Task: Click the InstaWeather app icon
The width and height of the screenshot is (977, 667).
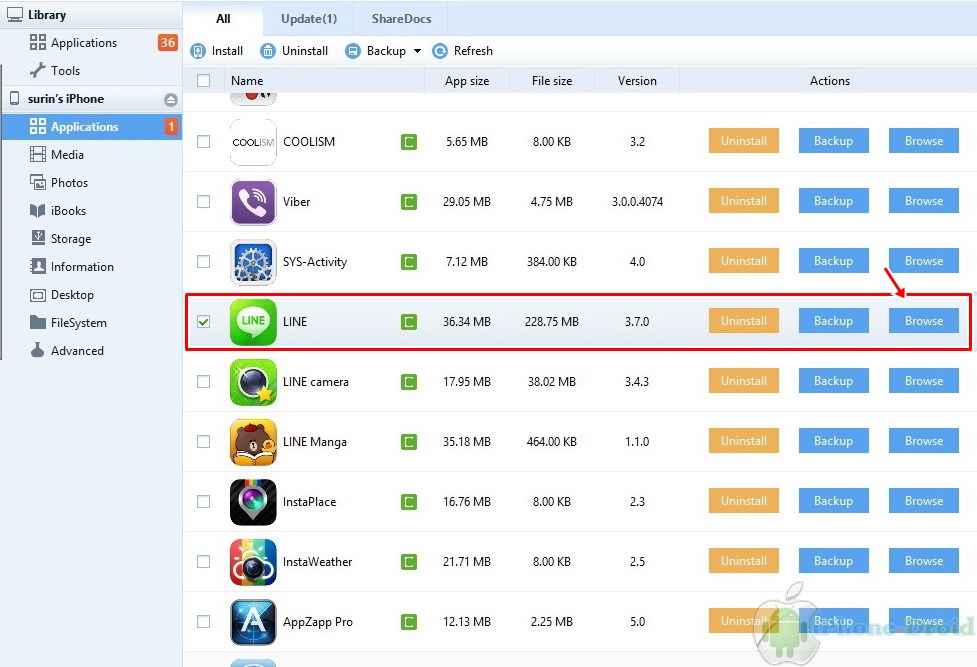Action: [x=253, y=562]
